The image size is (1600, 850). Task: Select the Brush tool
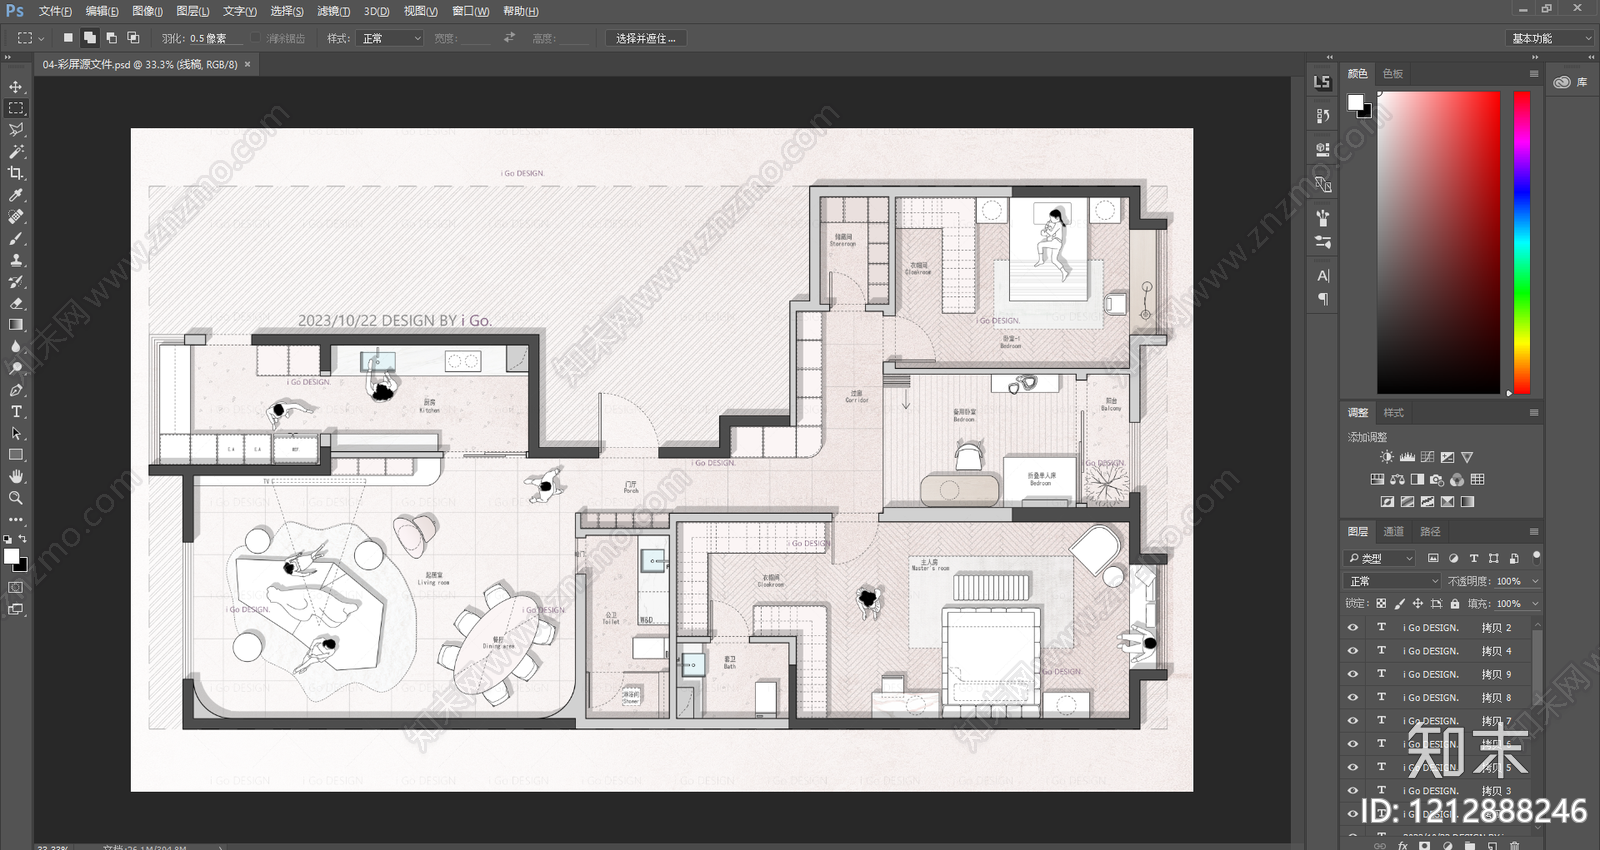[16, 238]
